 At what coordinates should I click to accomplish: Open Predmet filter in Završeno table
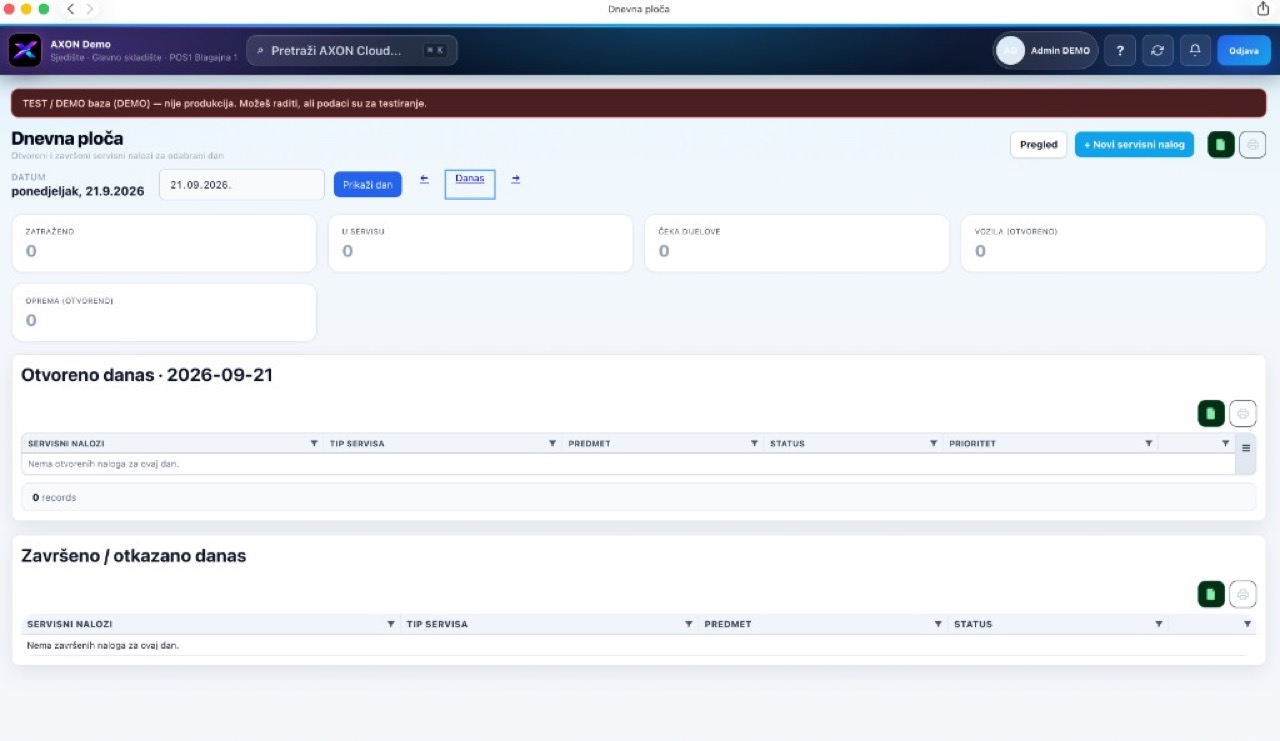click(938, 624)
